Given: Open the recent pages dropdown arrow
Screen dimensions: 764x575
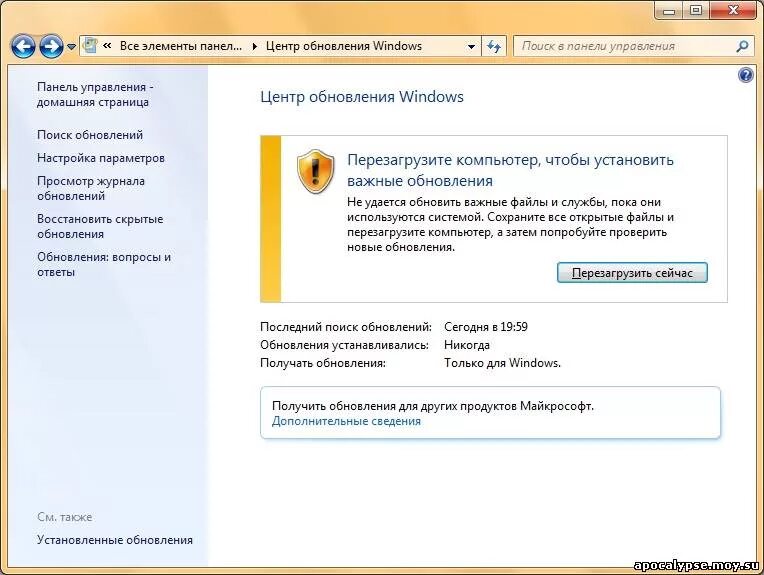Looking at the screenshot, I should [72, 47].
